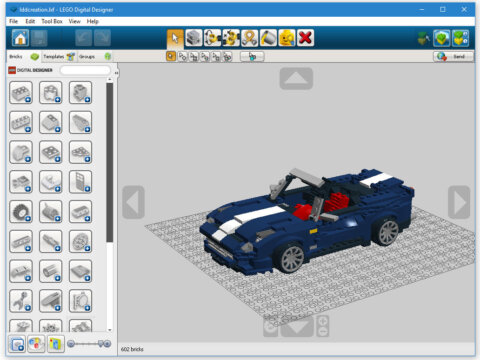Select the Paint bucket tool
The width and height of the screenshot is (480, 360).
(x=268, y=38)
